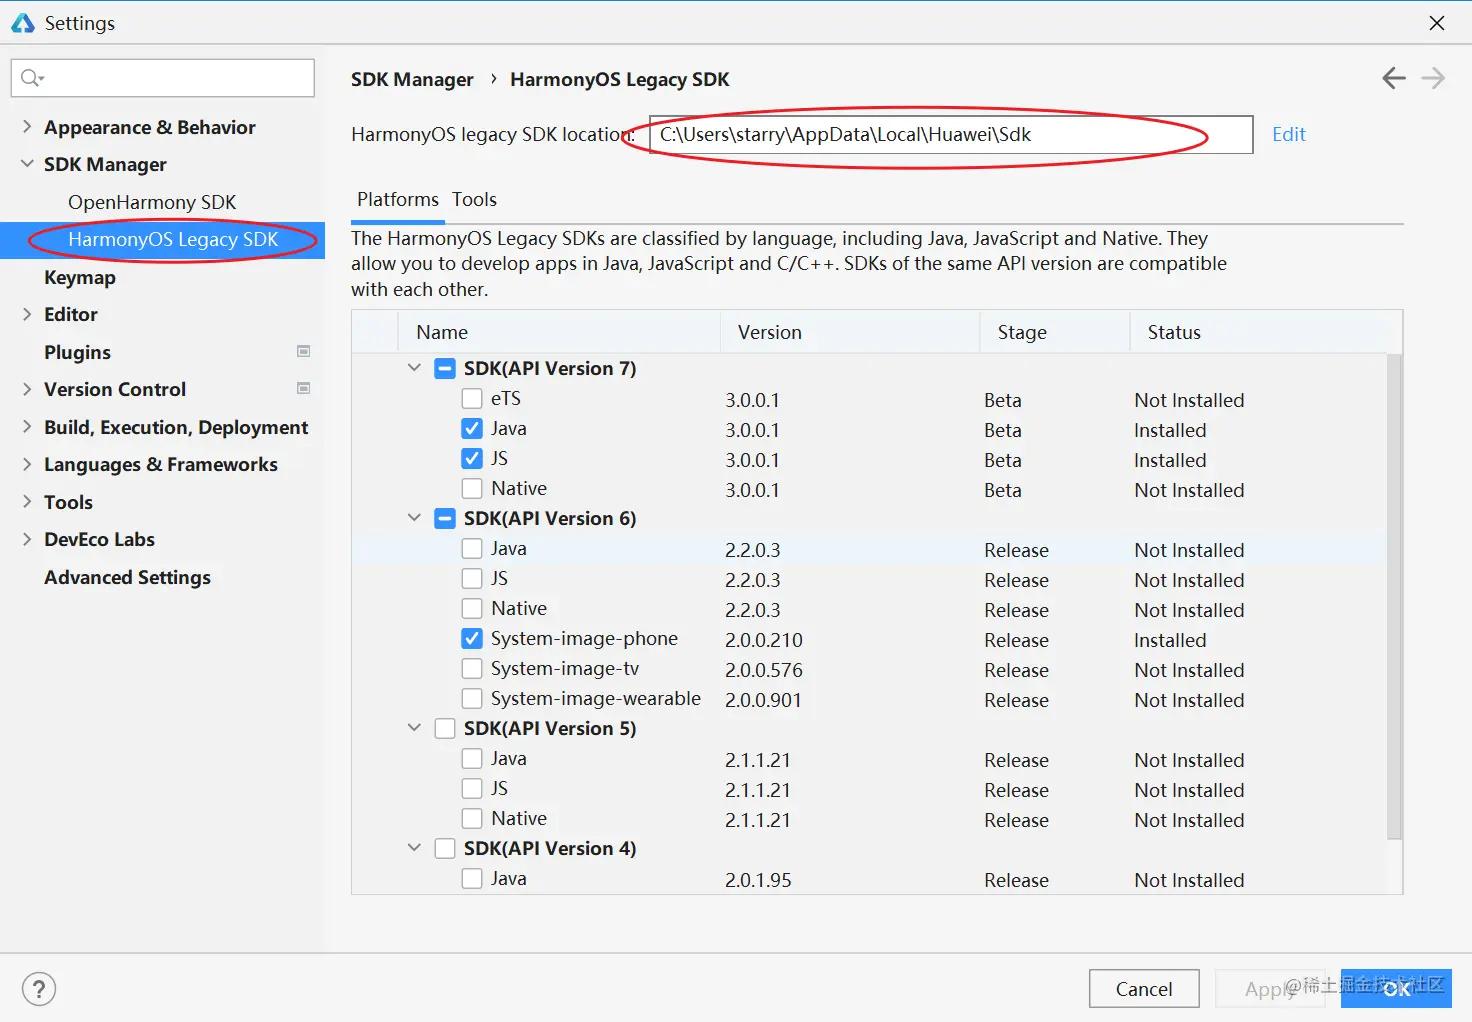The width and height of the screenshot is (1472, 1022).
Task: Click SDK Manager in the breadcrumb
Action: 412,79
